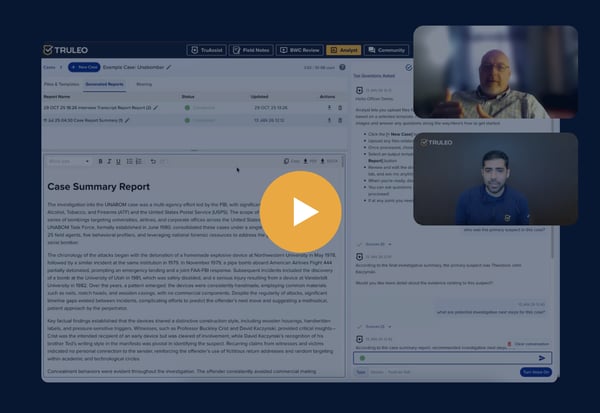Open the BWC Review tab

300,50
